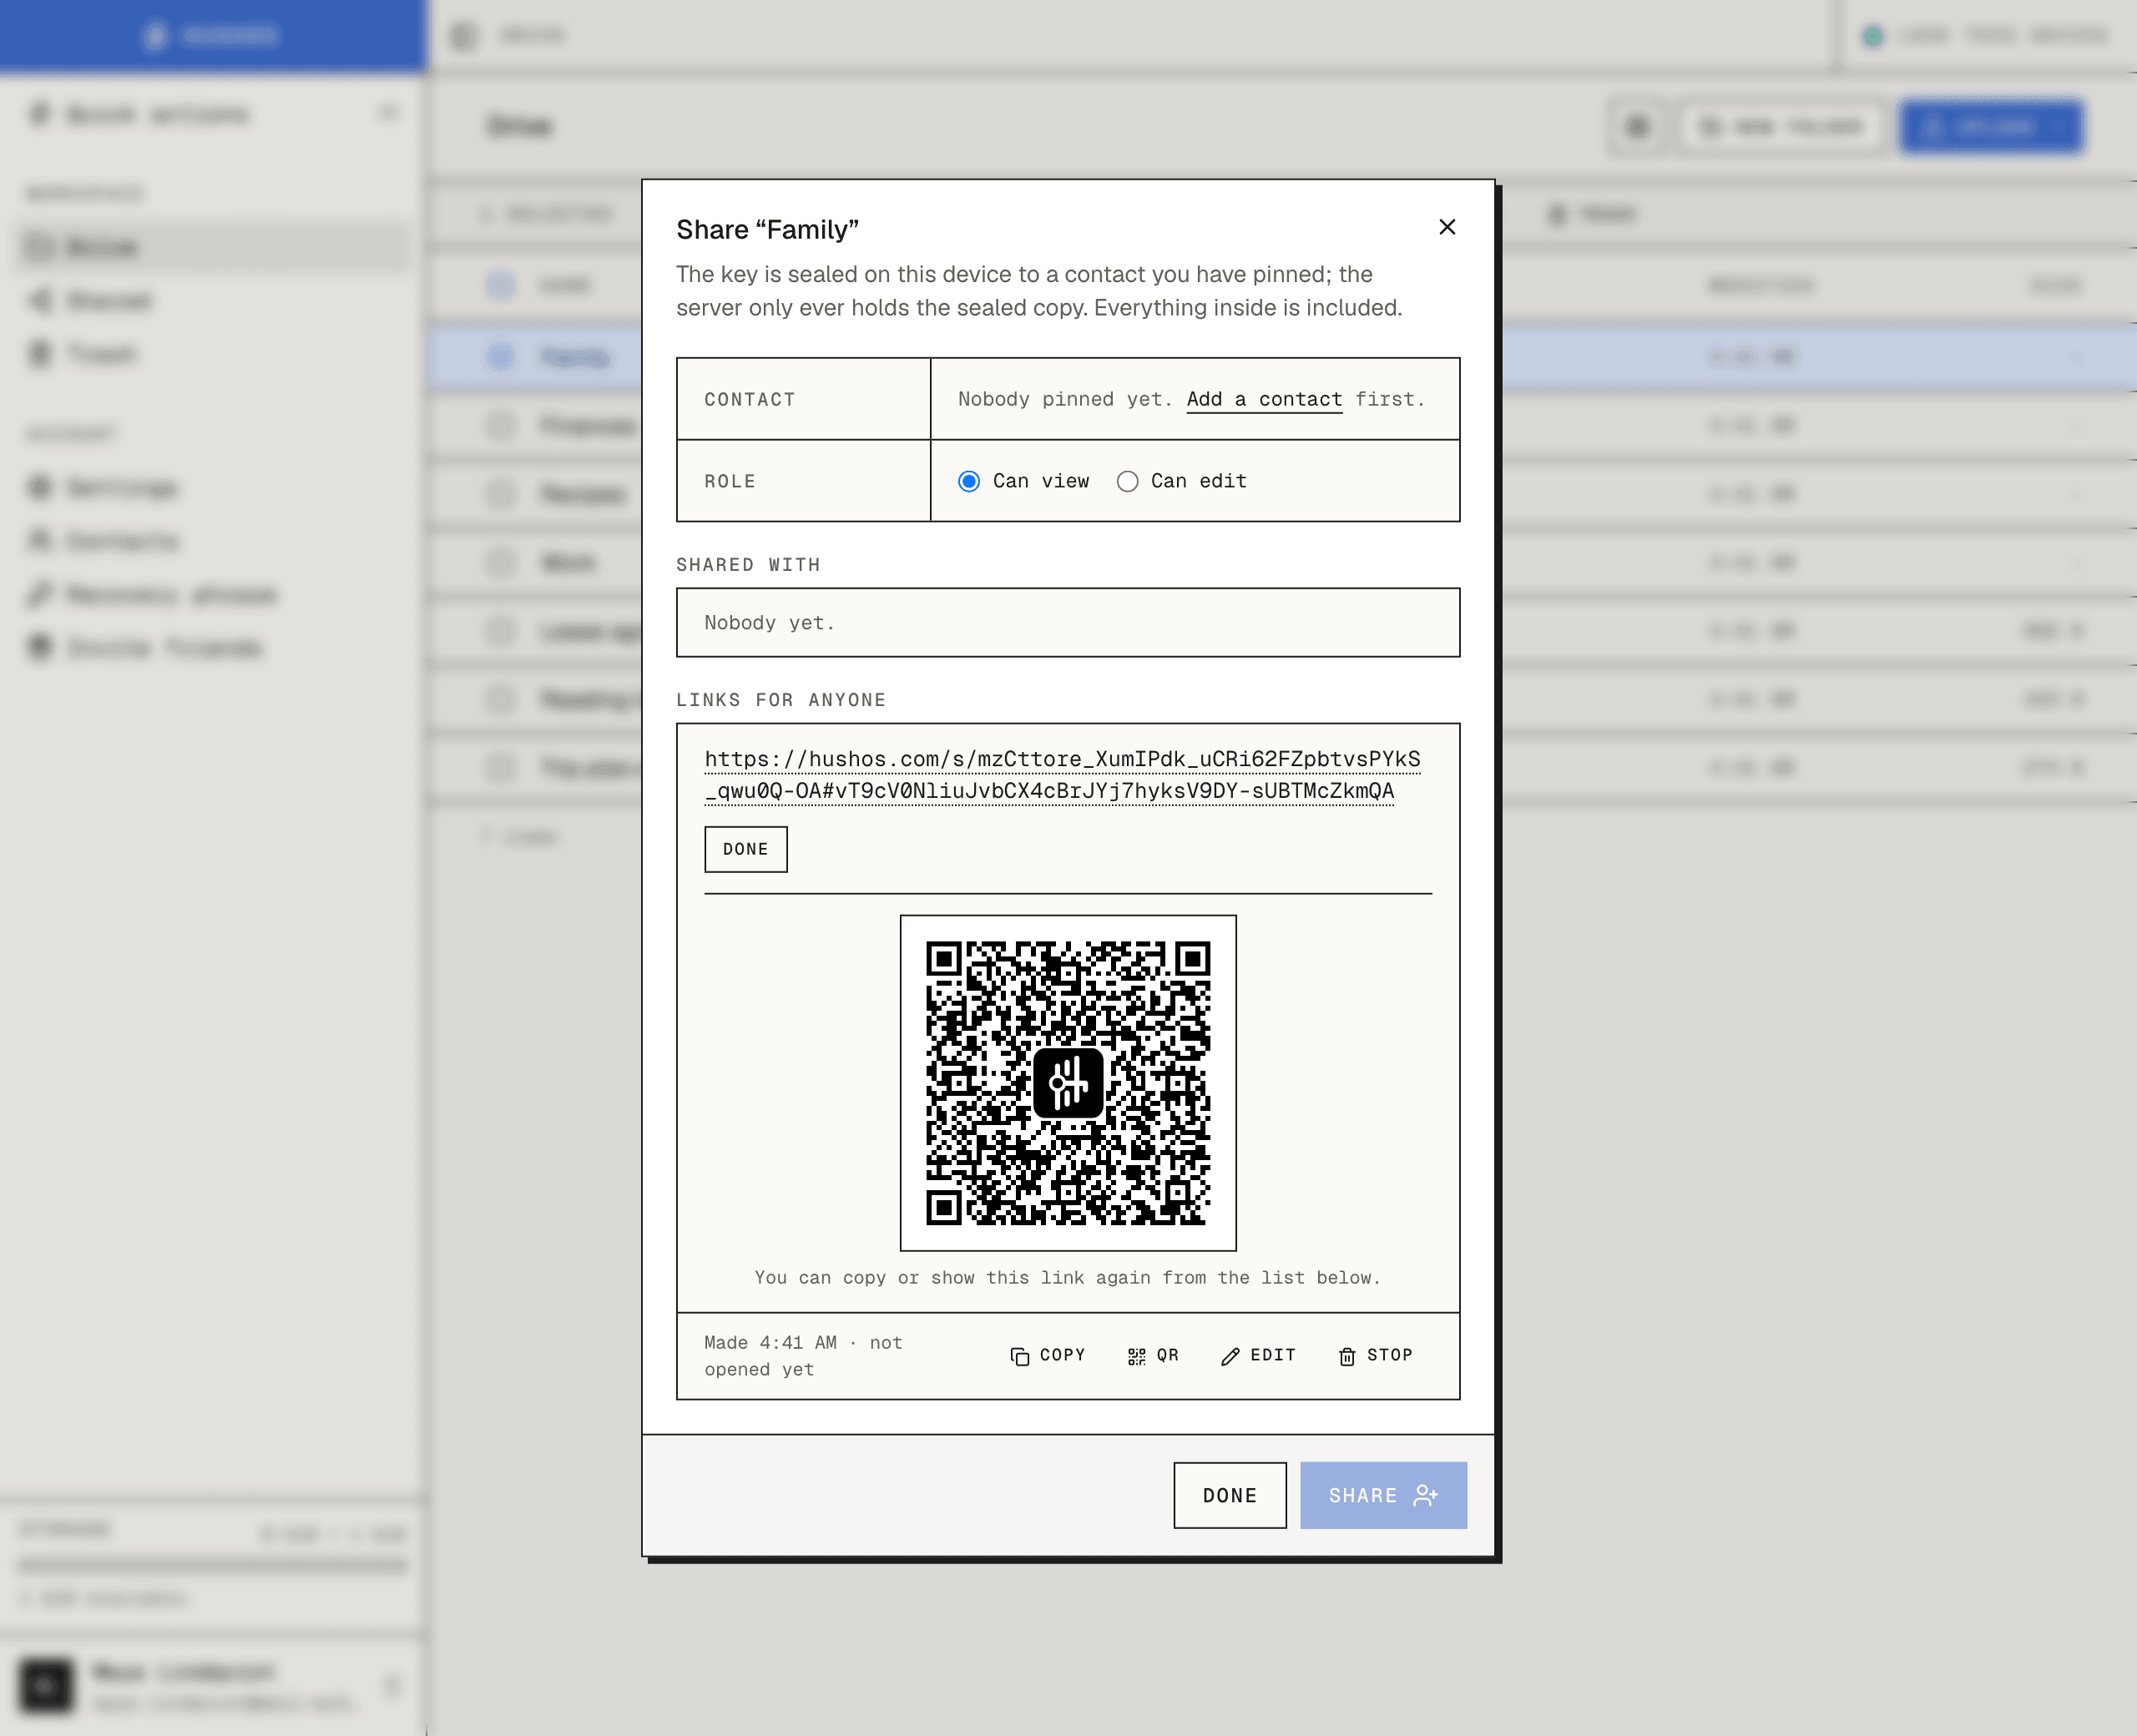Click the pencil icon beside EDIT
This screenshot has width=2137, height=1736.
click(x=1230, y=1356)
